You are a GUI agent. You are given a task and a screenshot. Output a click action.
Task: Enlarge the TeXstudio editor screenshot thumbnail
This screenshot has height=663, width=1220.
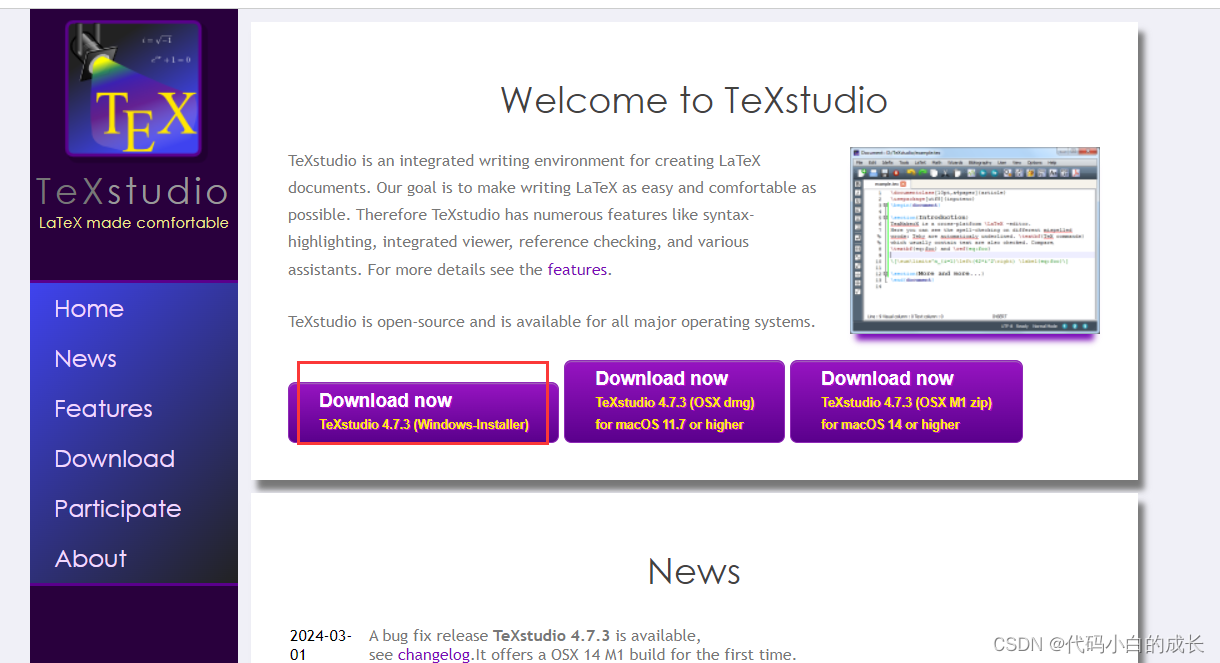click(x=975, y=241)
